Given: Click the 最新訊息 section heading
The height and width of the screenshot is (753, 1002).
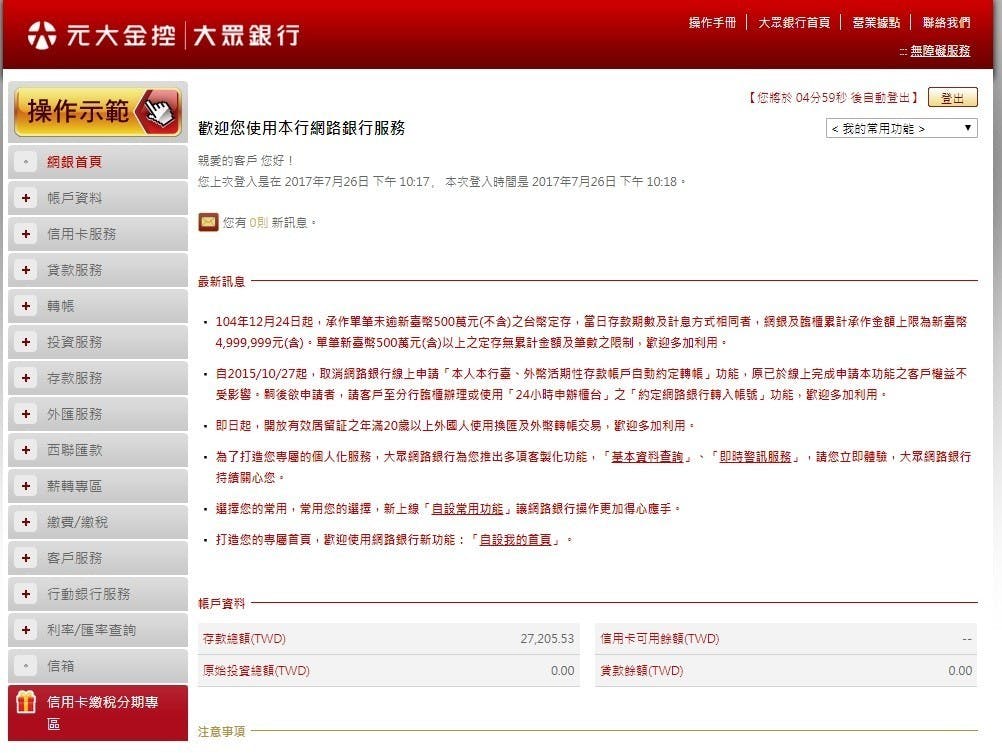Looking at the screenshot, I should point(221,281).
